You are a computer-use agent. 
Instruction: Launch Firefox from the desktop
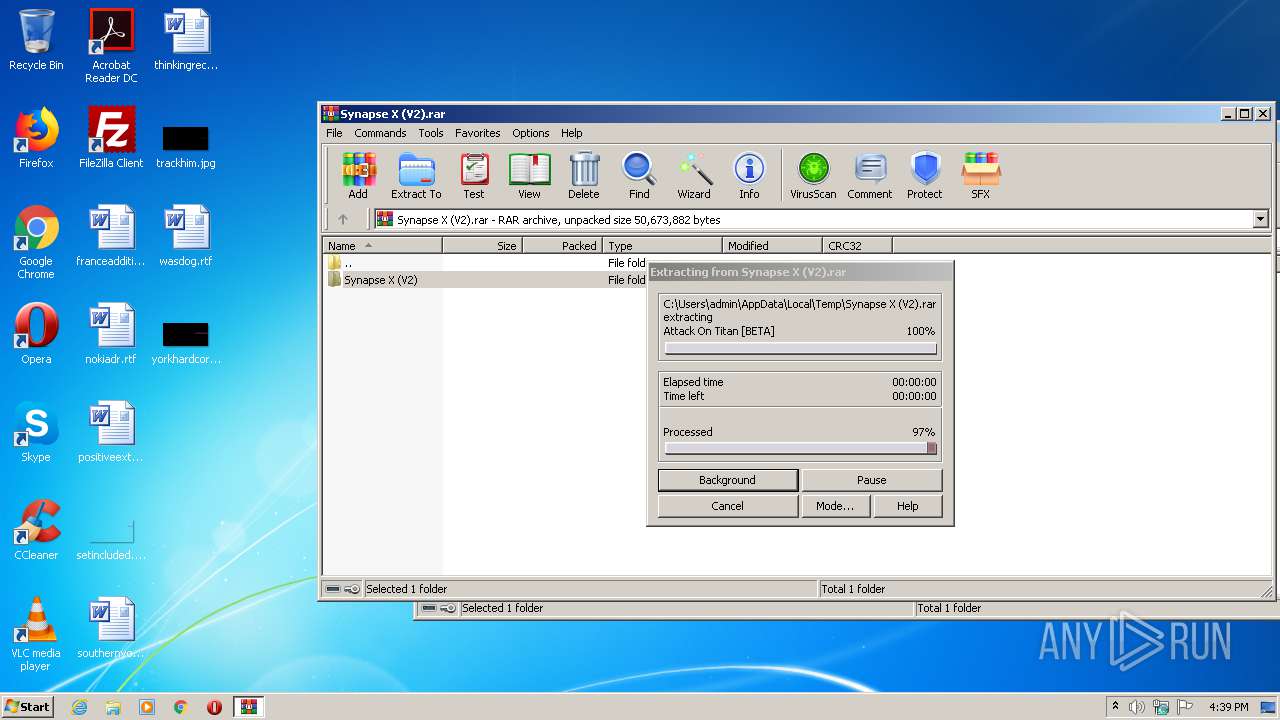pyautogui.click(x=36, y=138)
